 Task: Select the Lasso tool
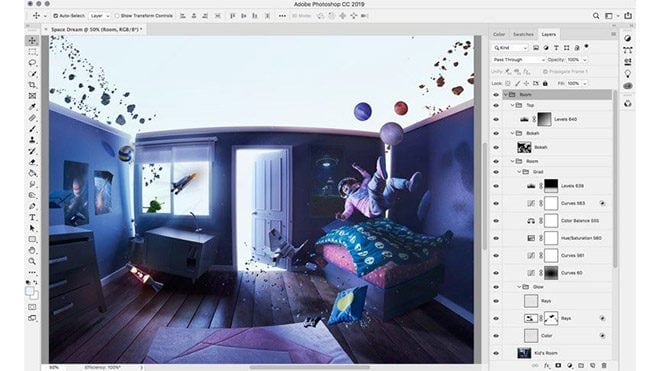(x=32, y=63)
